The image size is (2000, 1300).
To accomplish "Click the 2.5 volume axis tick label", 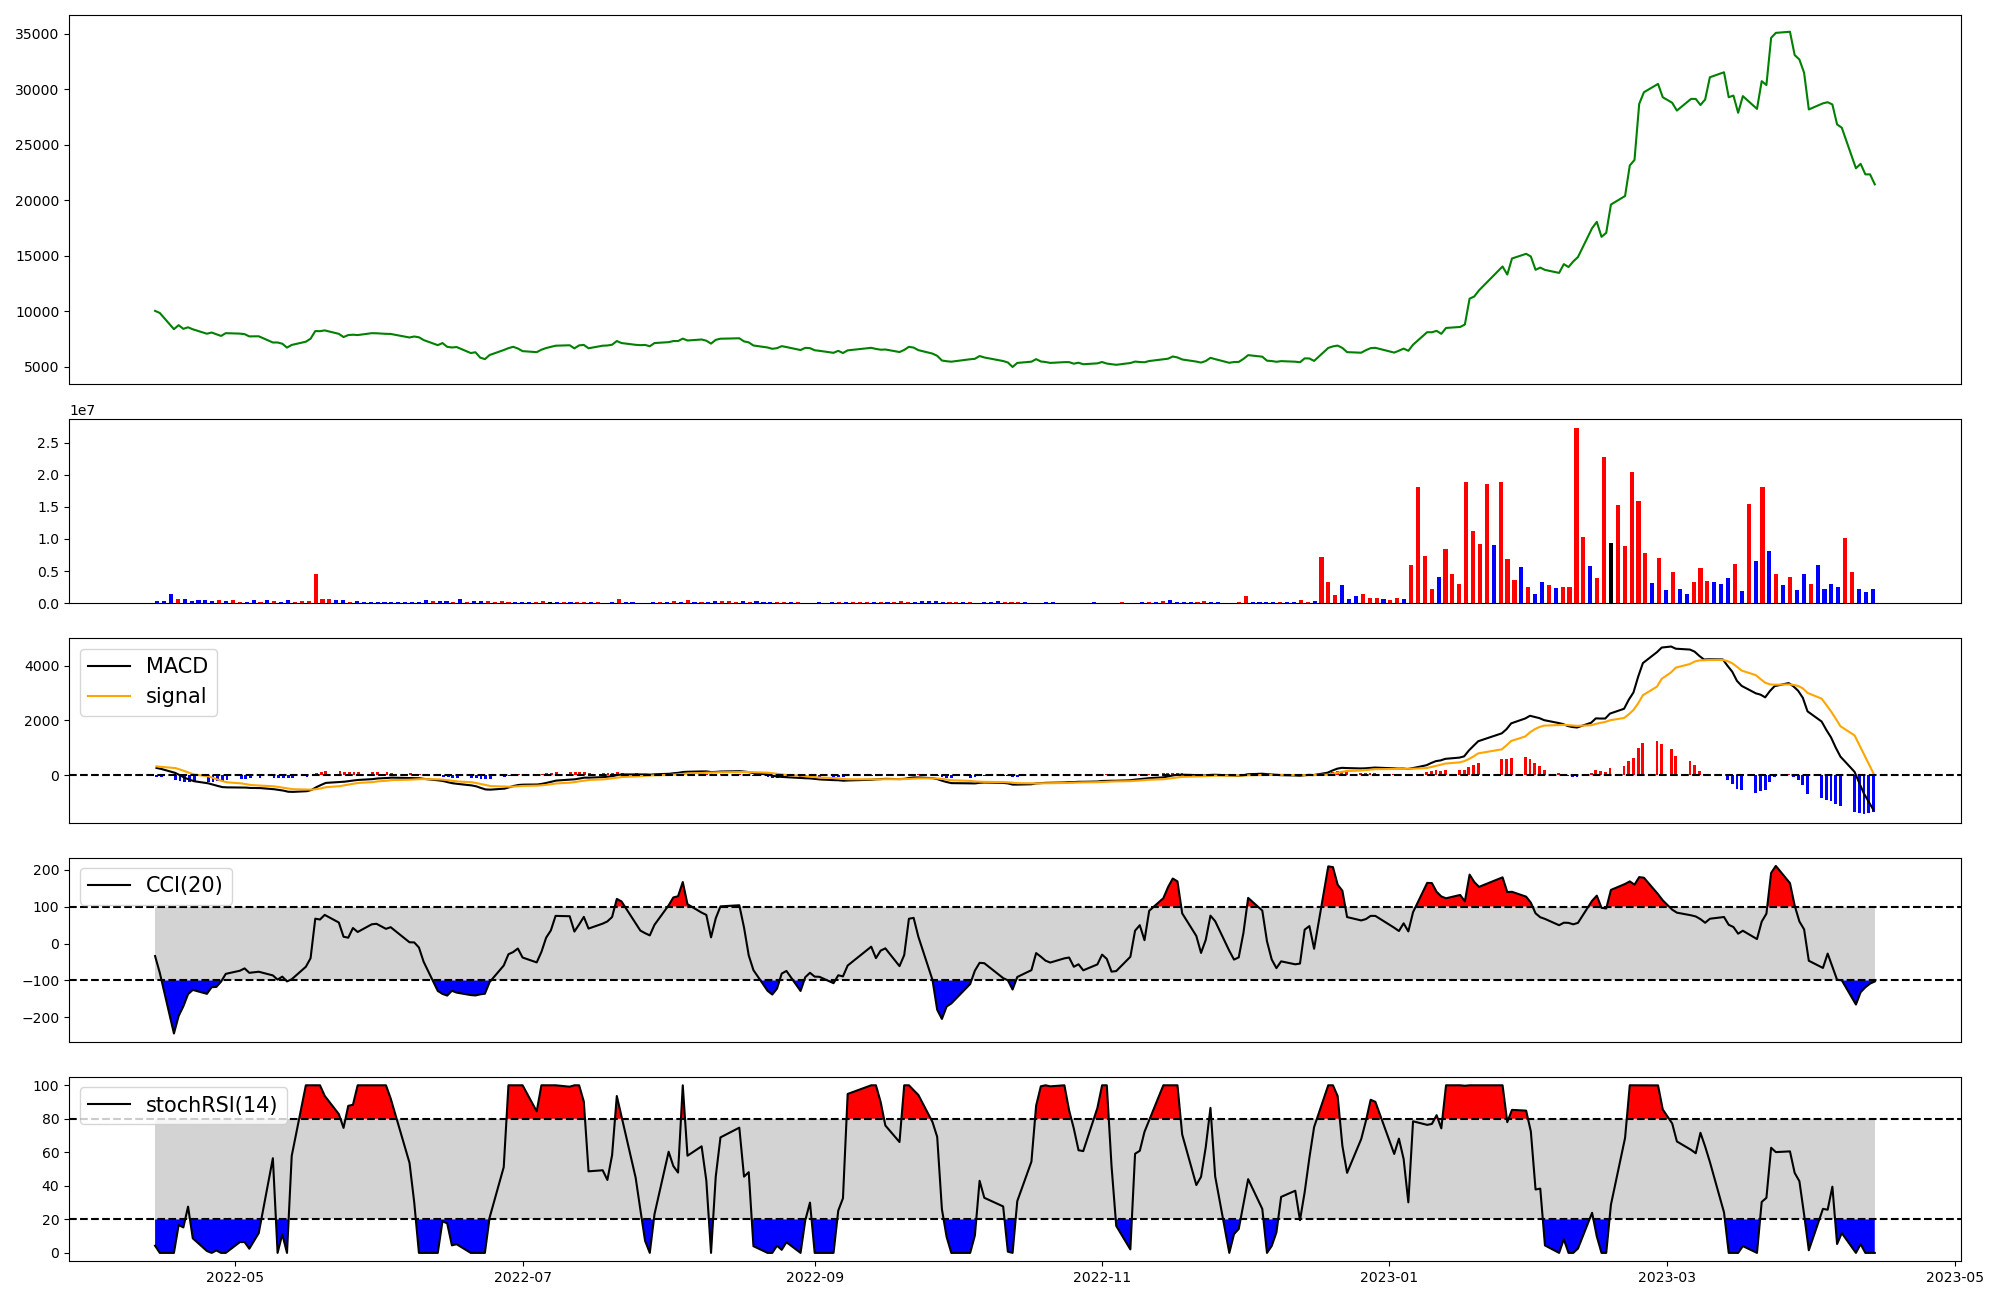I will [x=48, y=443].
